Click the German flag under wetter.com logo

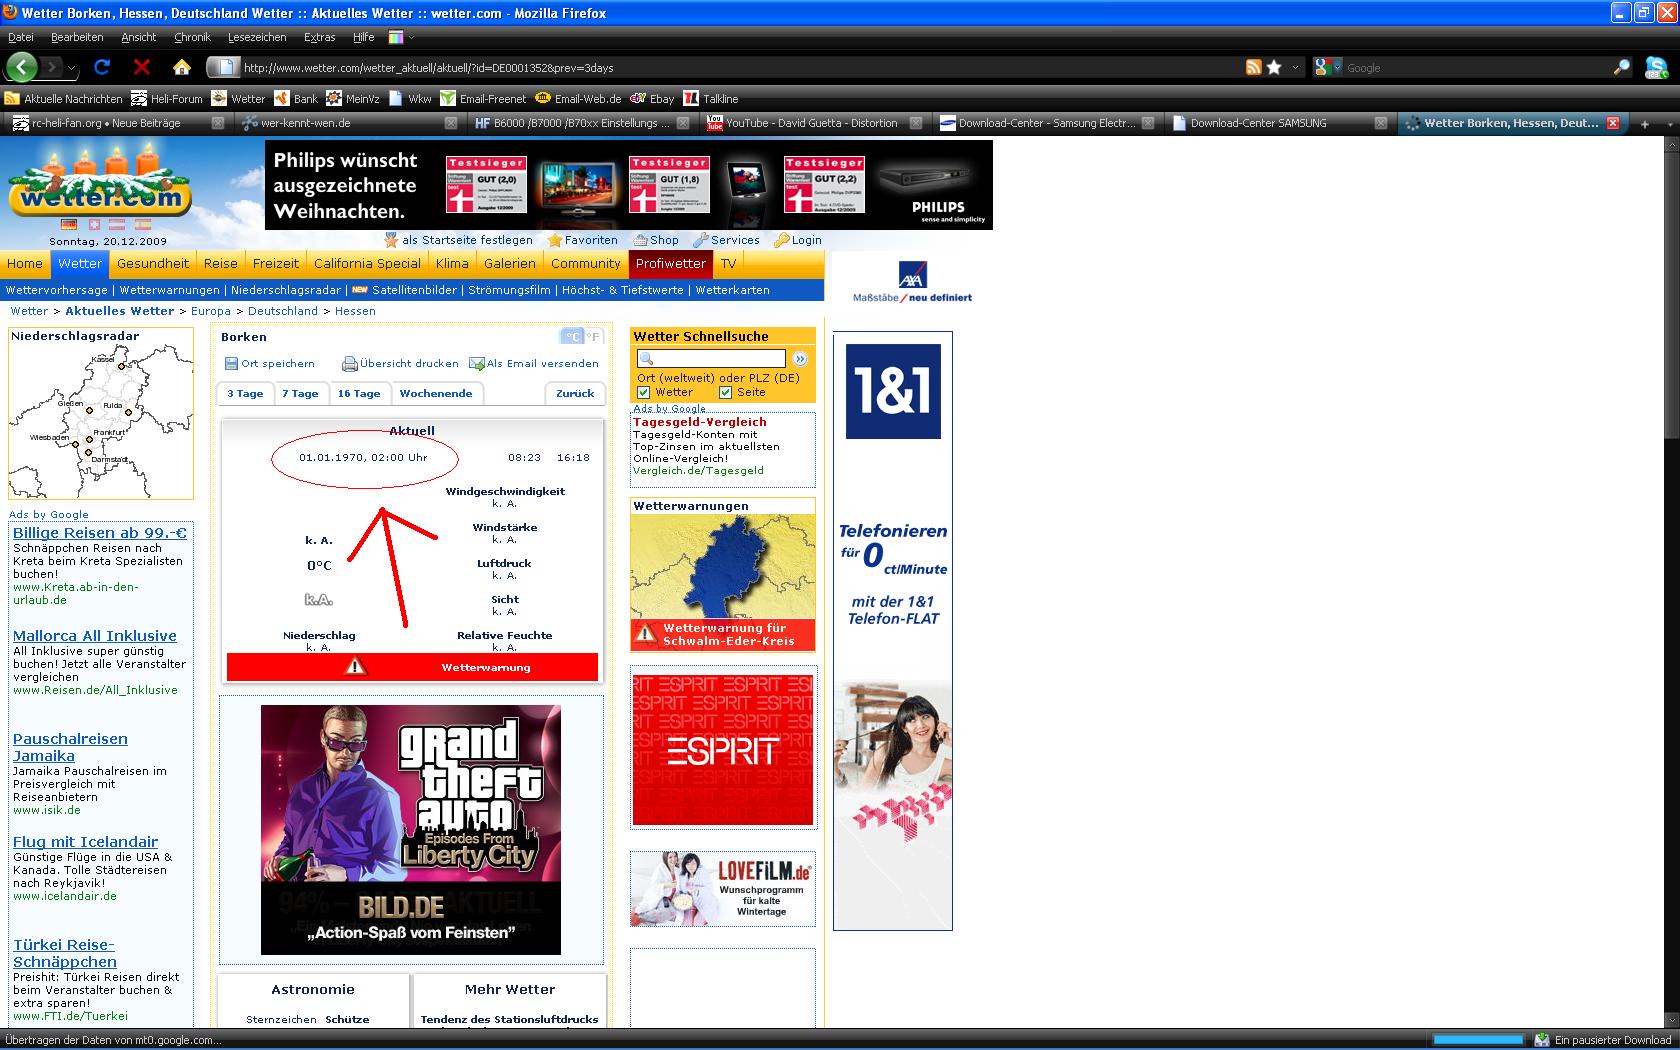point(69,225)
